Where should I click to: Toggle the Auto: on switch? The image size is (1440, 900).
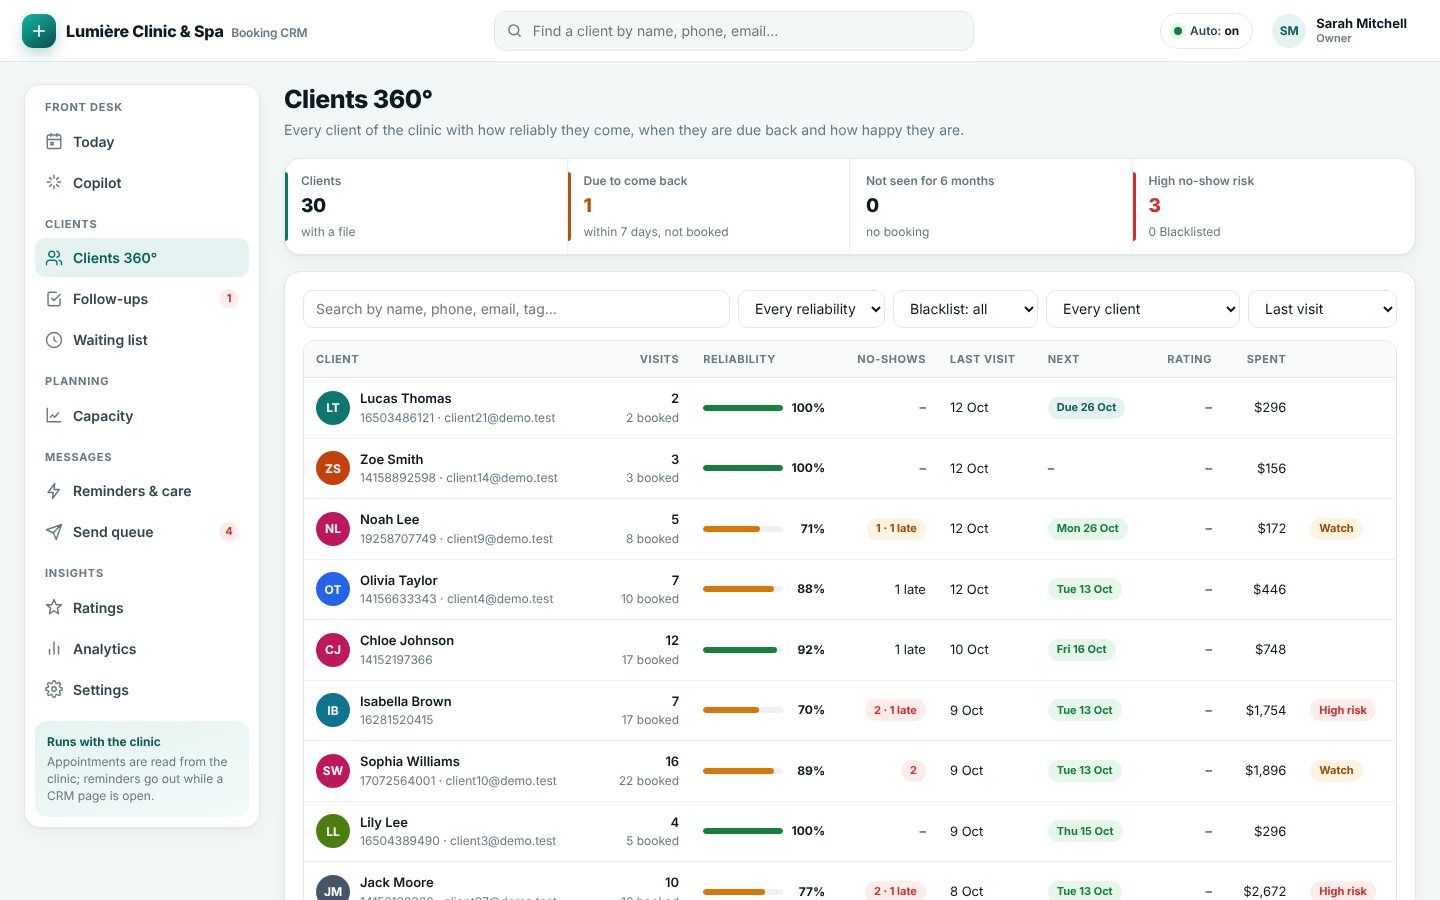coord(1206,31)
